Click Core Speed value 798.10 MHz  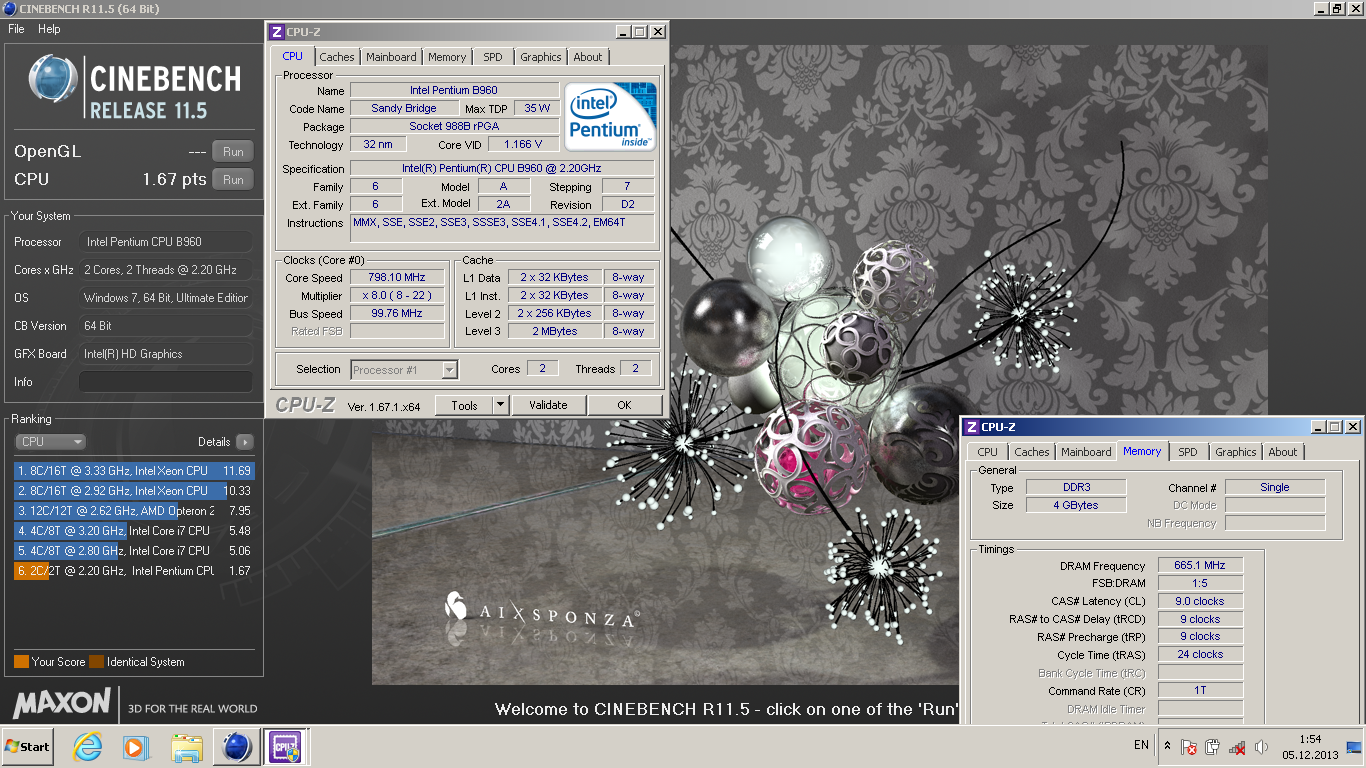pyautogui.click(x=397, y=278)
